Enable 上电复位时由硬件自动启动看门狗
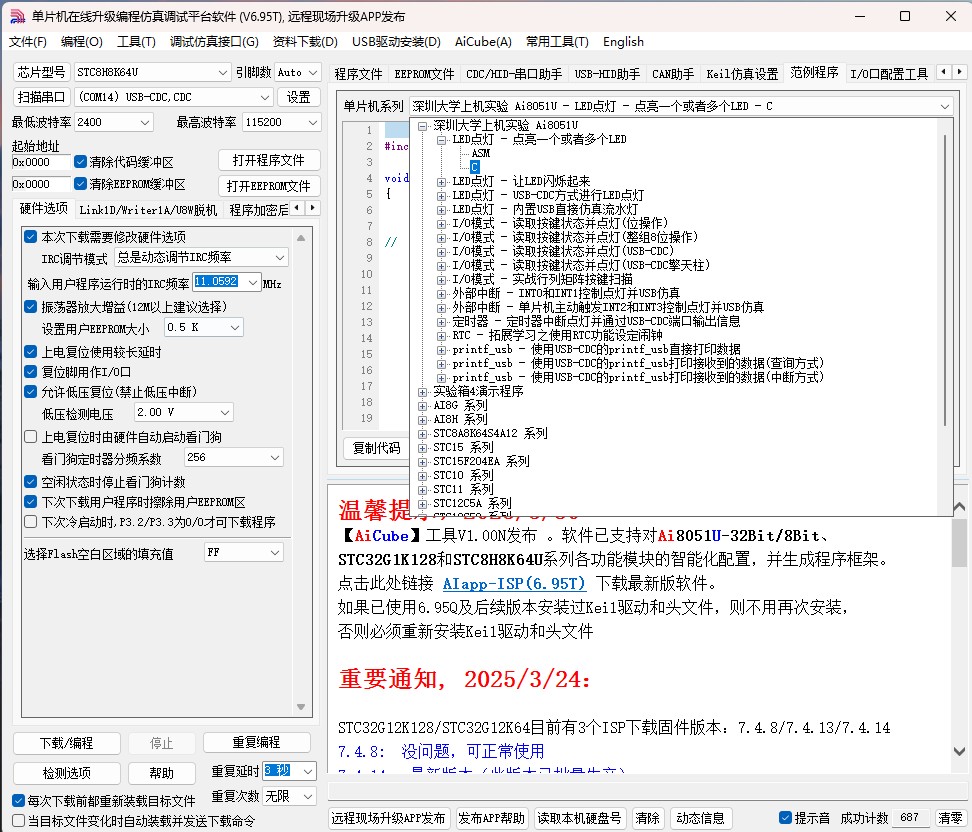Image resolution: width=972 pixels, height=832 pixels. click(30, 436)
